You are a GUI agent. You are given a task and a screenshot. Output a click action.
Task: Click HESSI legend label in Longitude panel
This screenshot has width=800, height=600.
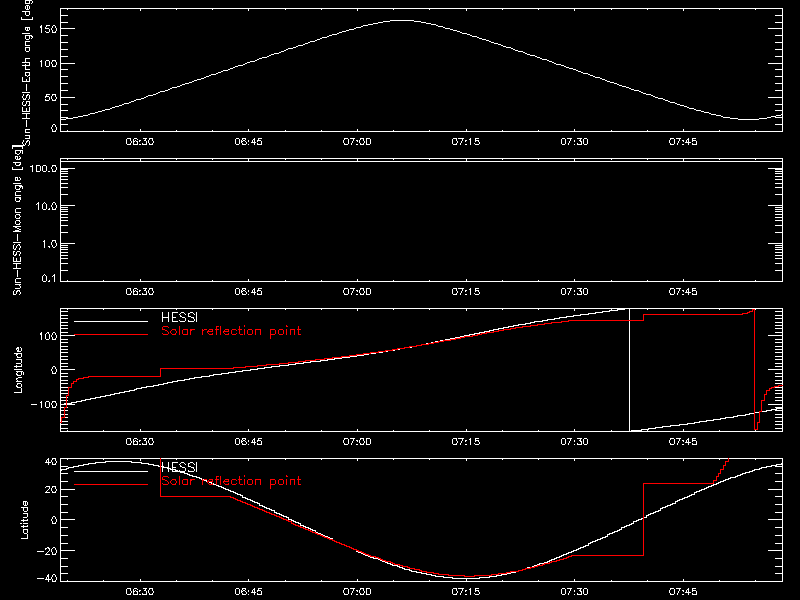179,317
